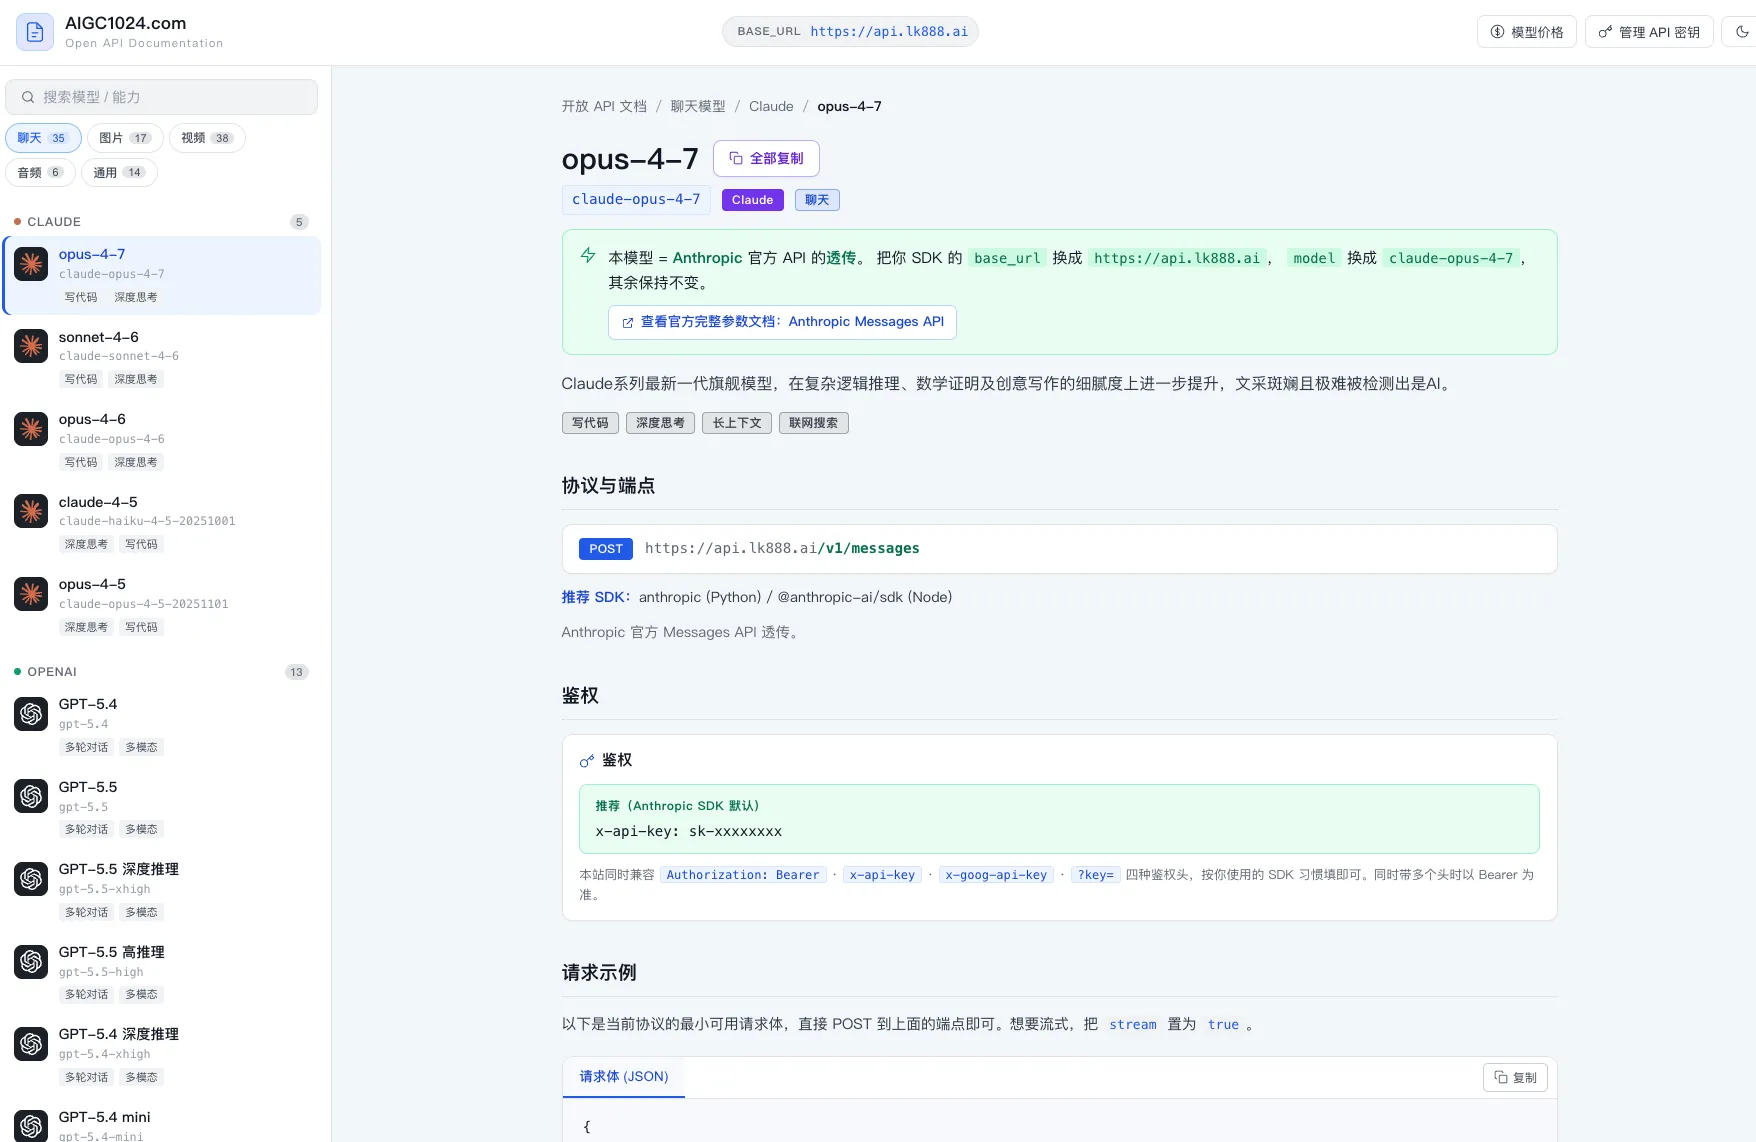Select the 请求体 (JSON) tab
The height and width of the screenshot is (1142, 1756).
[624, 1077]
